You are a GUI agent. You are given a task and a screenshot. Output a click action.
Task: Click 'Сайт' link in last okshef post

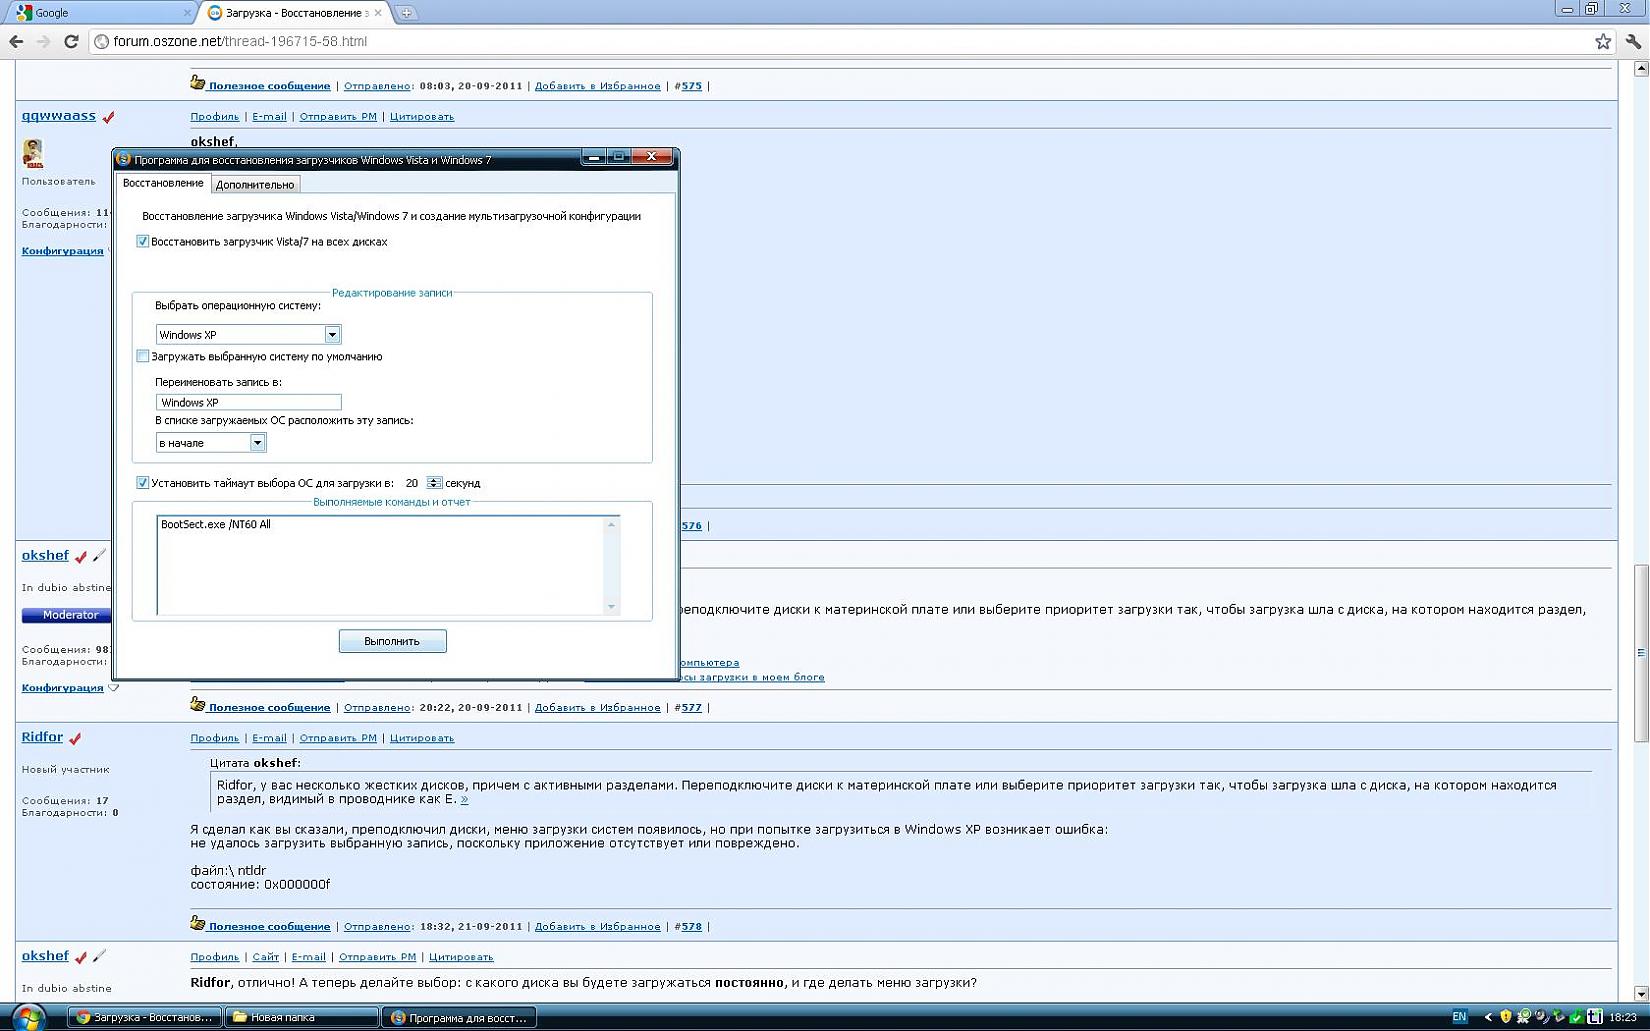click(x=265, y=957)
